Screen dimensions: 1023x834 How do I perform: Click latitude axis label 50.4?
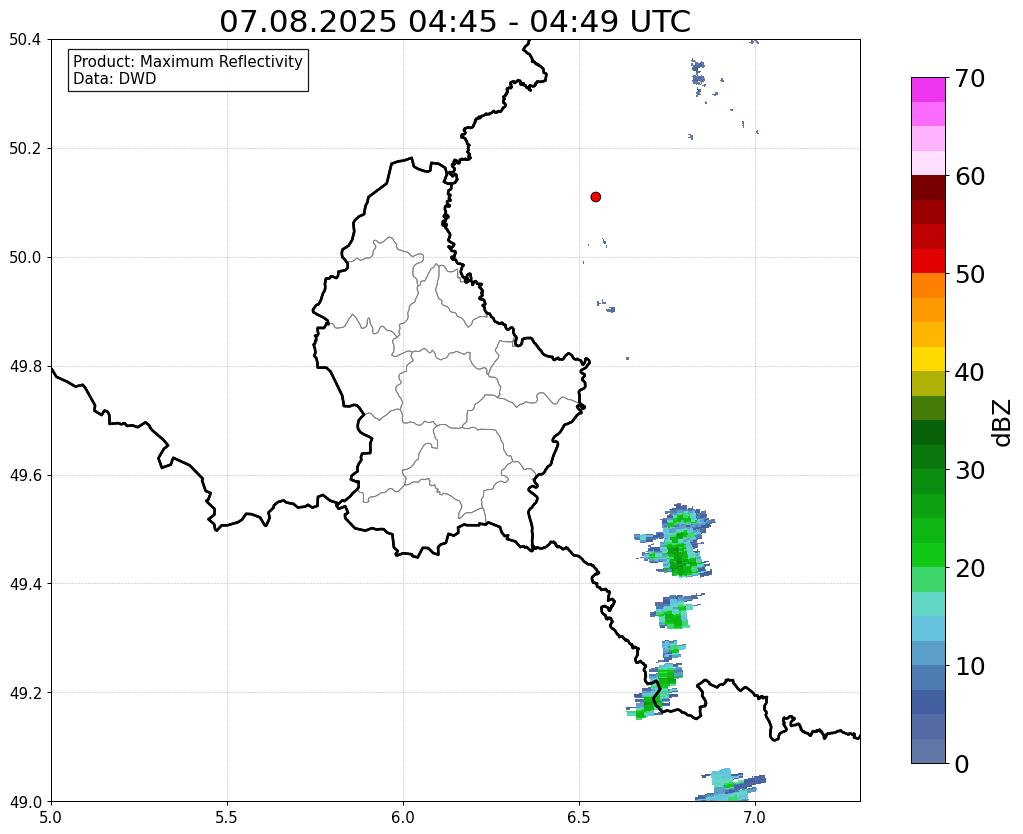(25, 40)
